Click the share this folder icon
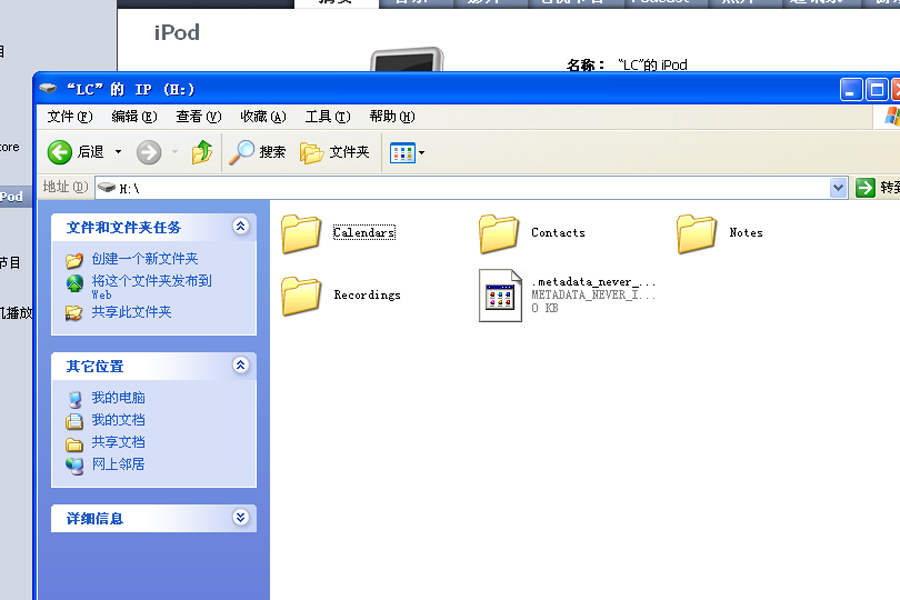 coord(75,313)
